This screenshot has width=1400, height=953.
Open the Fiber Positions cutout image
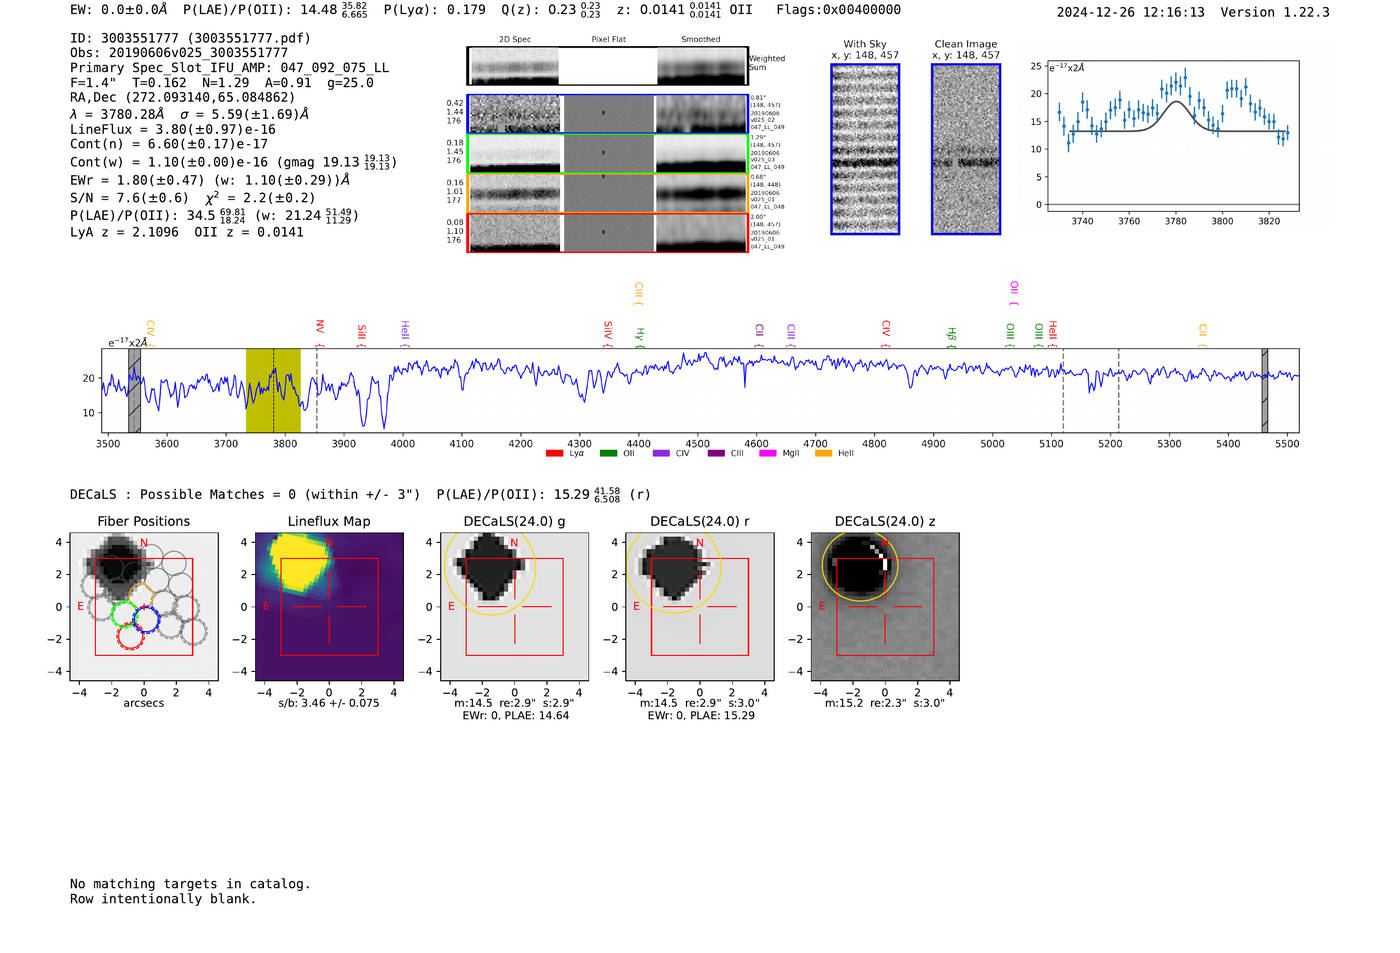[x=144, y=606]
